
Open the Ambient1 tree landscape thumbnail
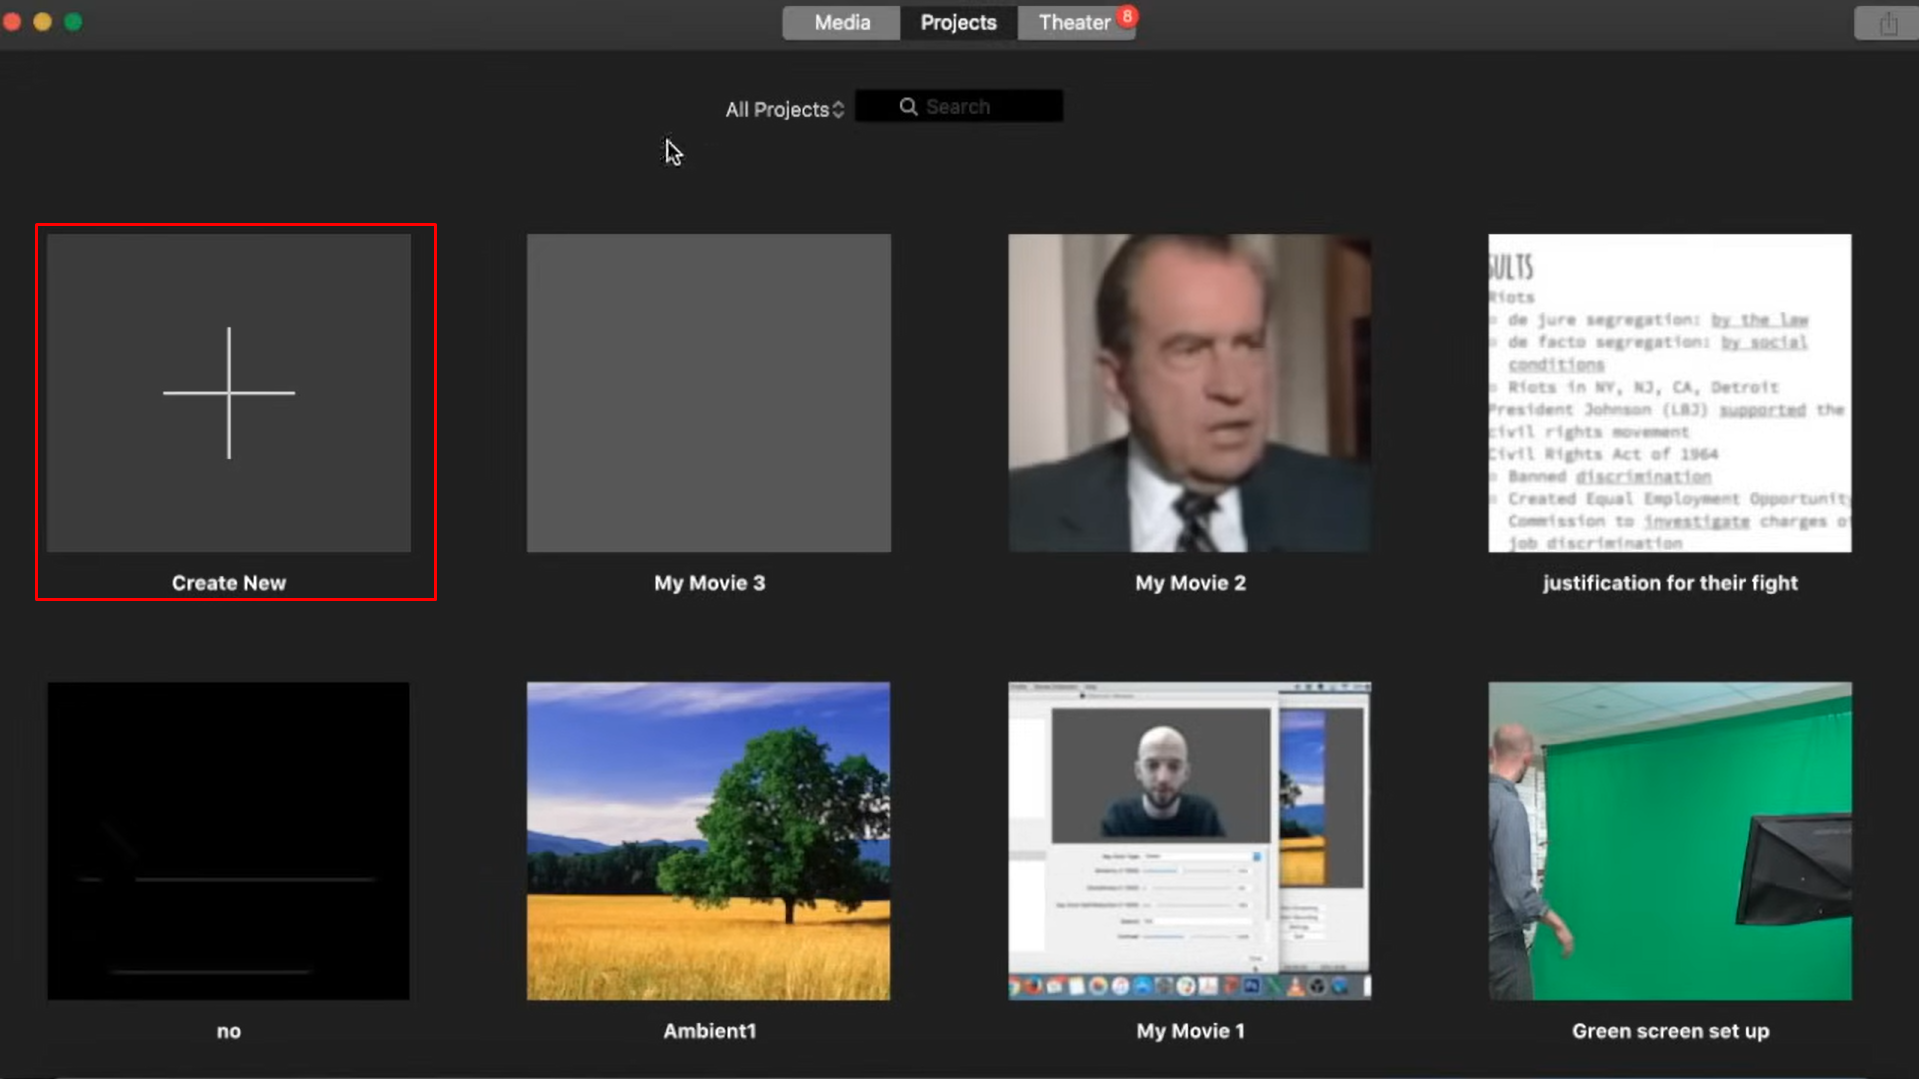[709, 841]
